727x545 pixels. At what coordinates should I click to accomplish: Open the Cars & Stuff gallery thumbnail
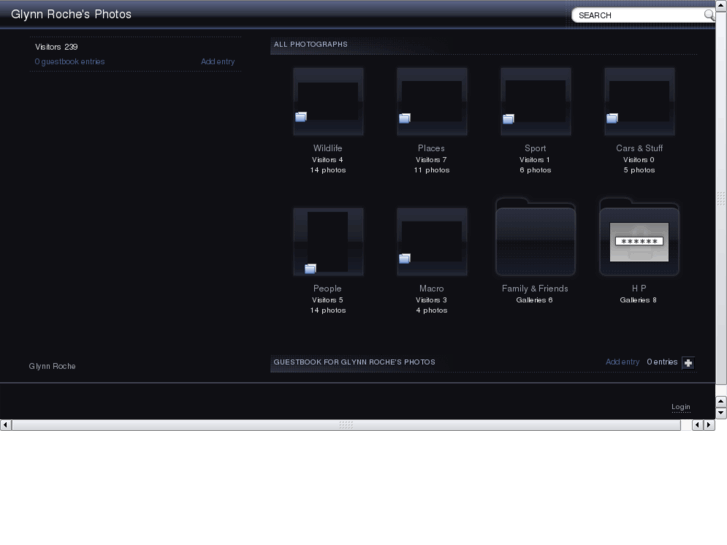pos(639,102)
